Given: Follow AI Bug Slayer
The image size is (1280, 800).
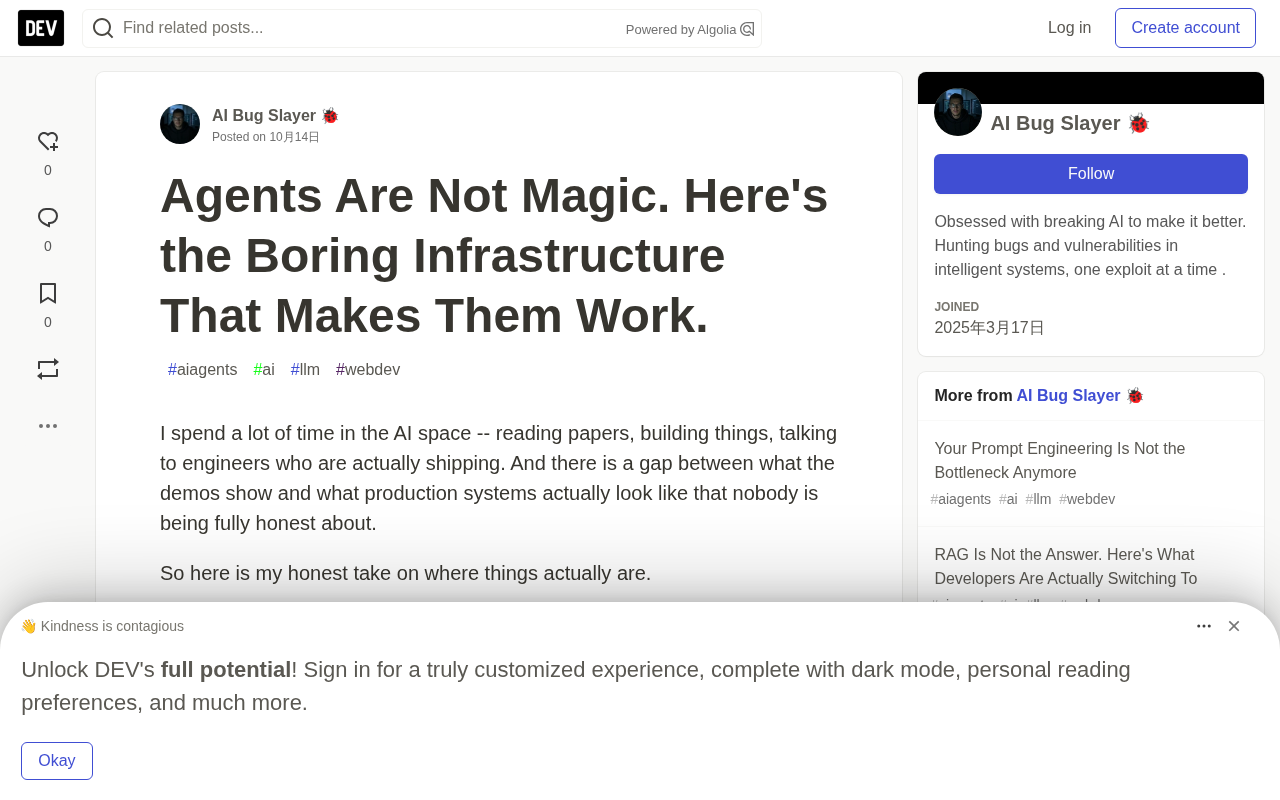Looking at the screenshot, I should tap(1091, 174).
